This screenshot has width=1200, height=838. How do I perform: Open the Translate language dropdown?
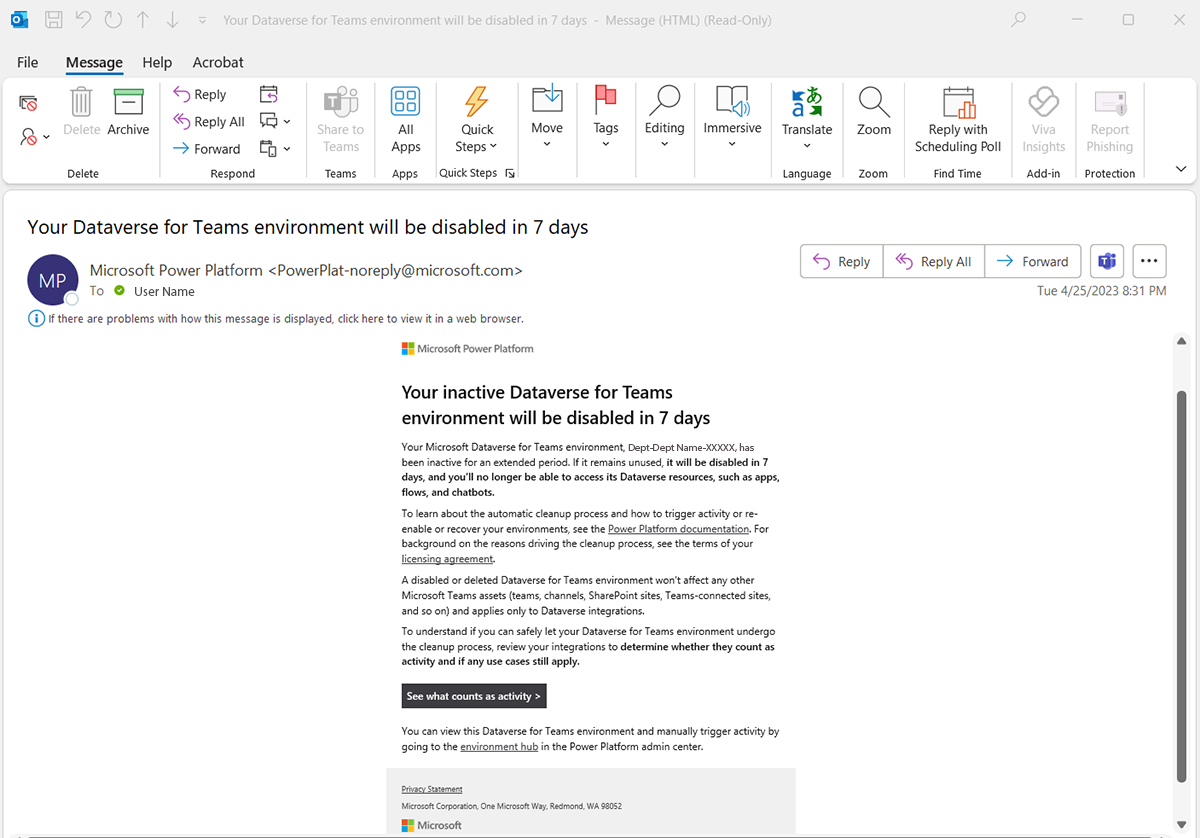[807, 119]
